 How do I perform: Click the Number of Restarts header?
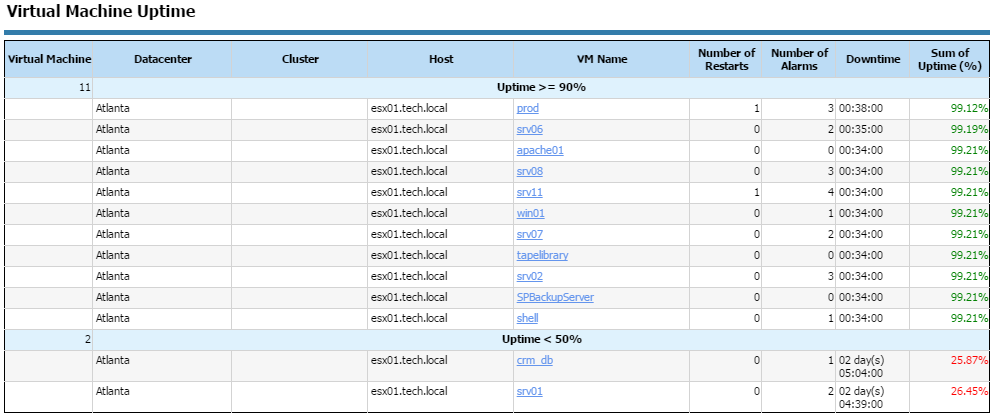pos(726,59)
